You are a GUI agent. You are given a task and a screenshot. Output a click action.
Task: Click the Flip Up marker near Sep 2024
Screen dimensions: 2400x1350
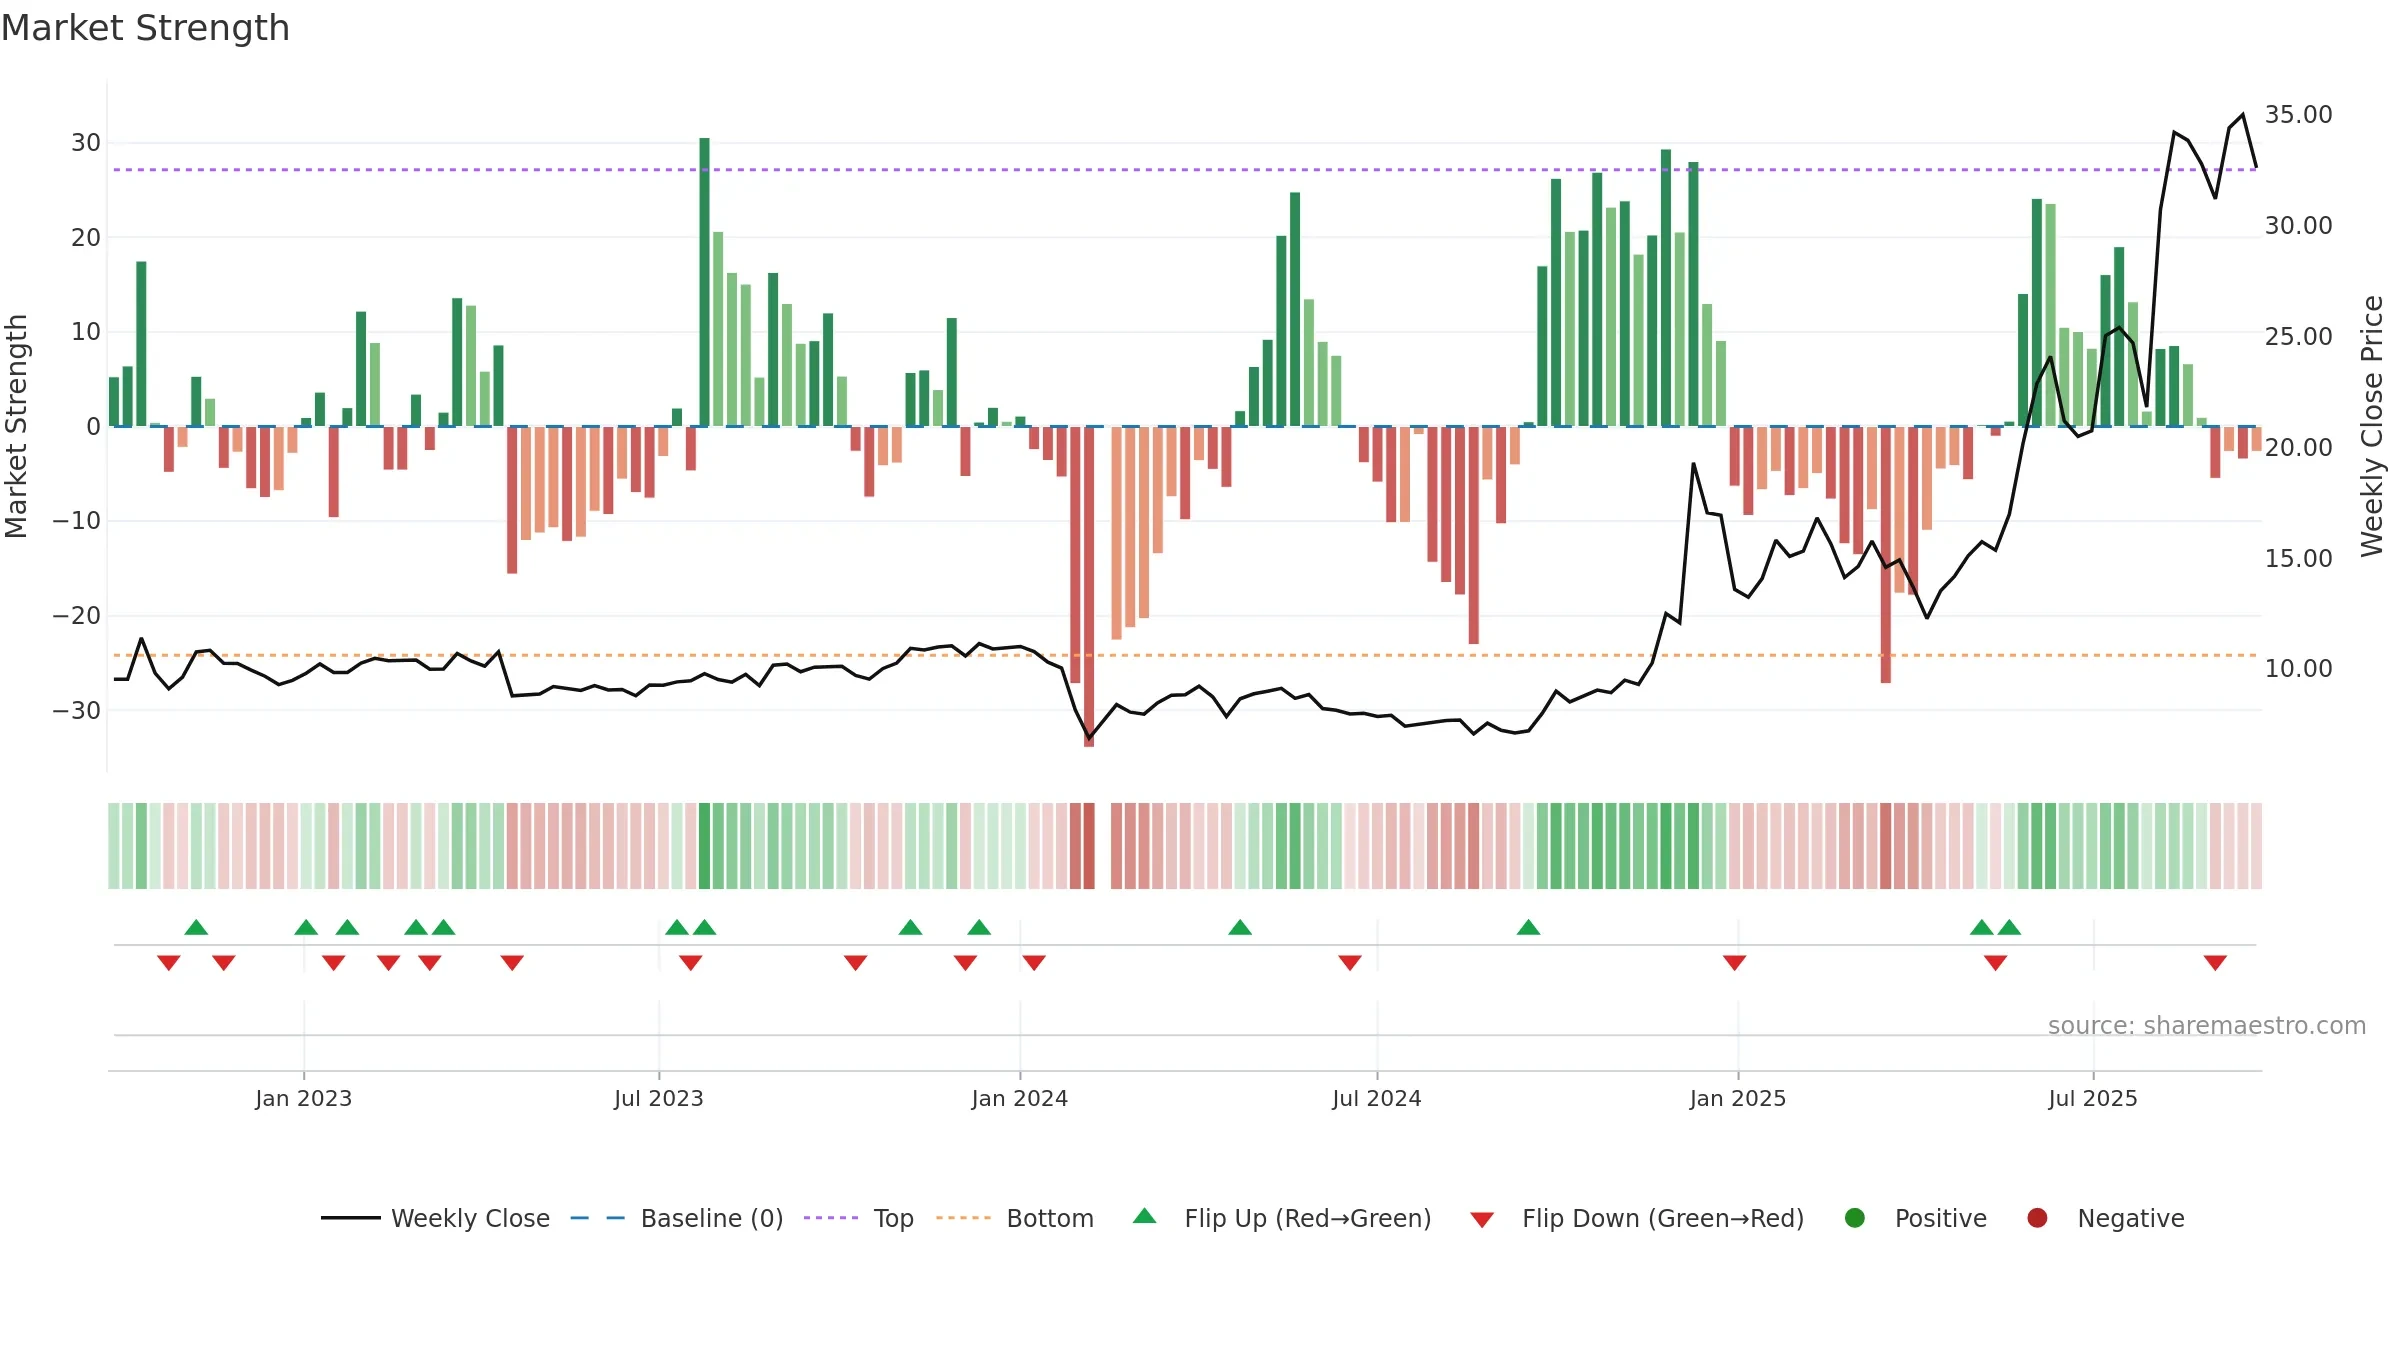1528,927
